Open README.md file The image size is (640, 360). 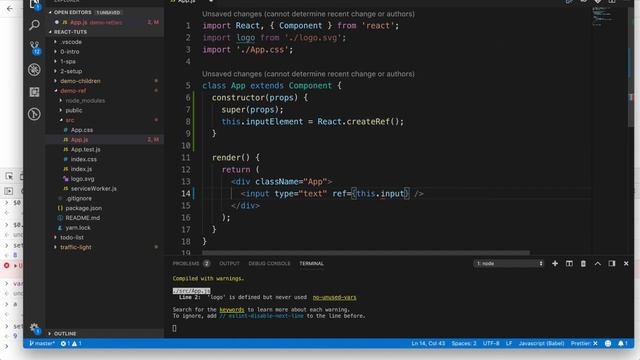[x=82, y=218]
